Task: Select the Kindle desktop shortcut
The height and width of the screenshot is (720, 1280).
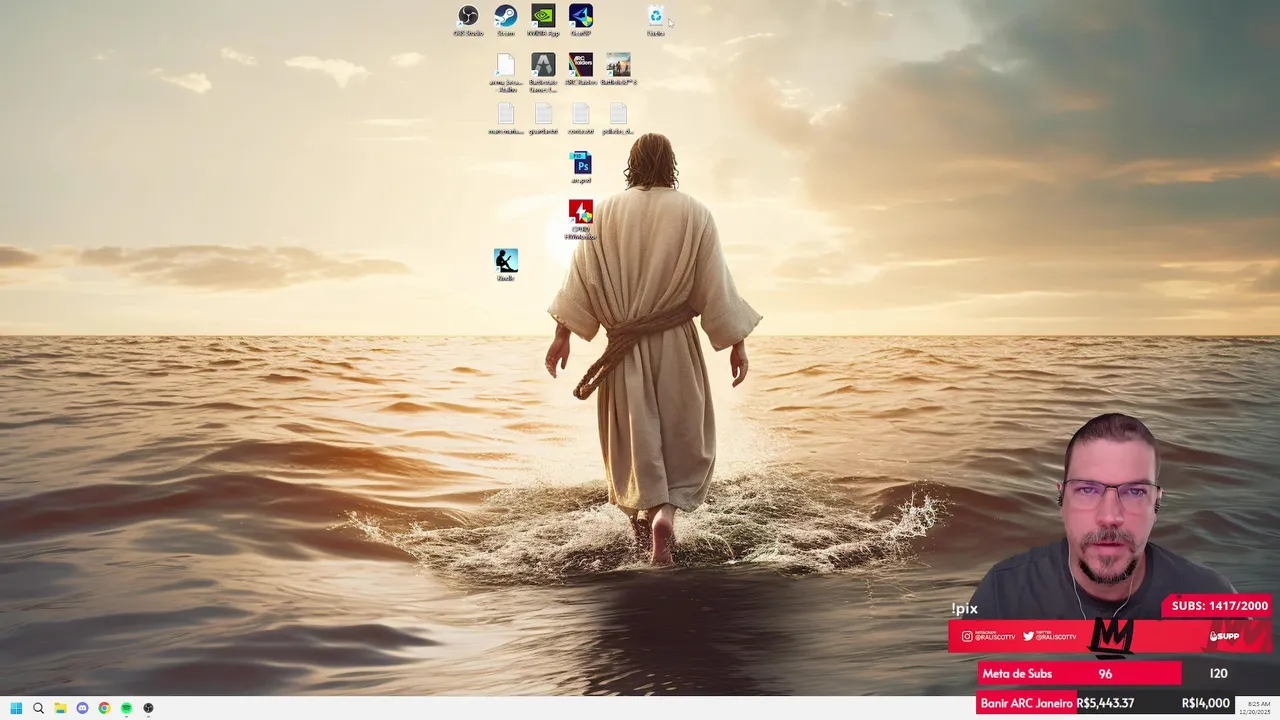Action: coord(506,265)
